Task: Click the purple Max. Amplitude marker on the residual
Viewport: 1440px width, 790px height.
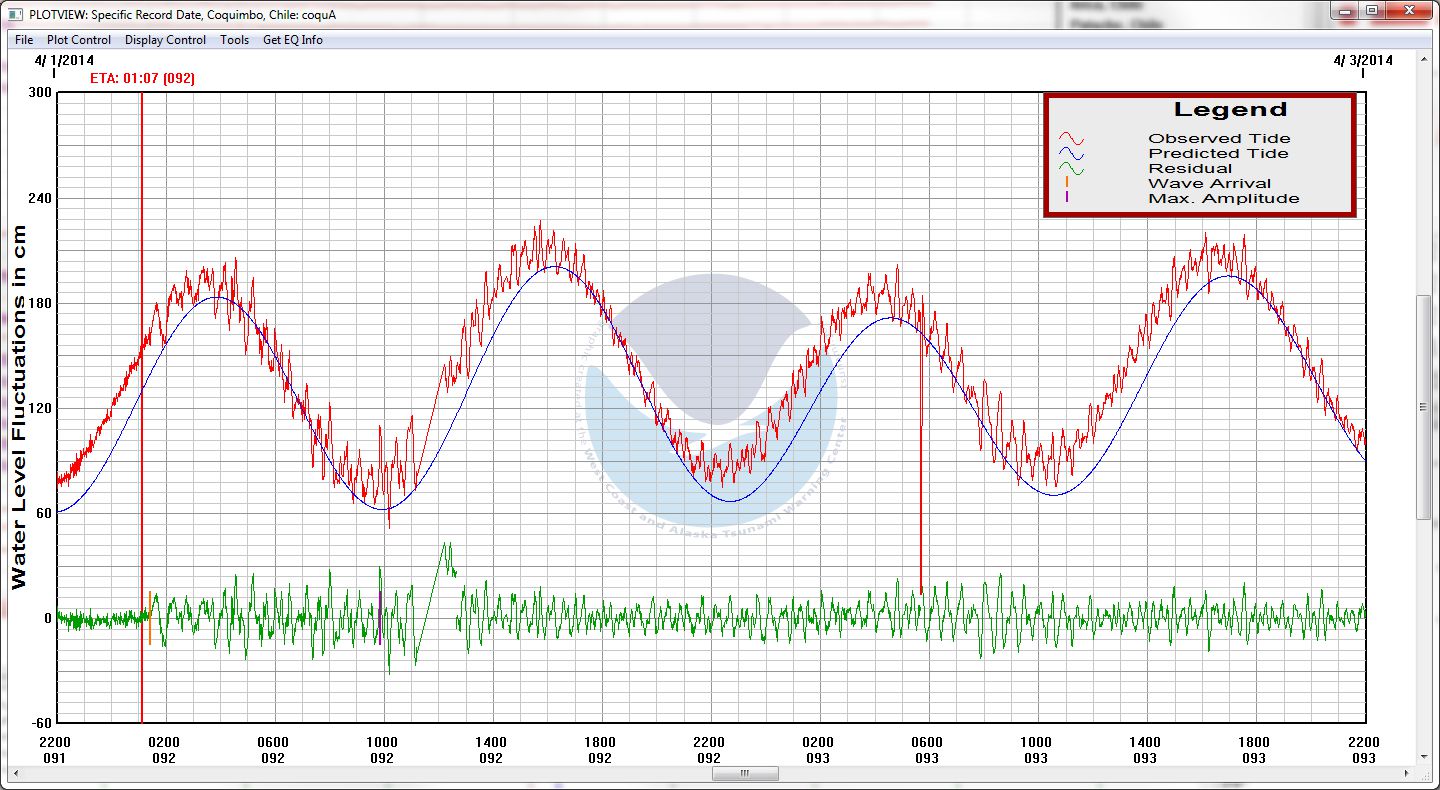Action: pyautogui.click(x=380, y=617)
